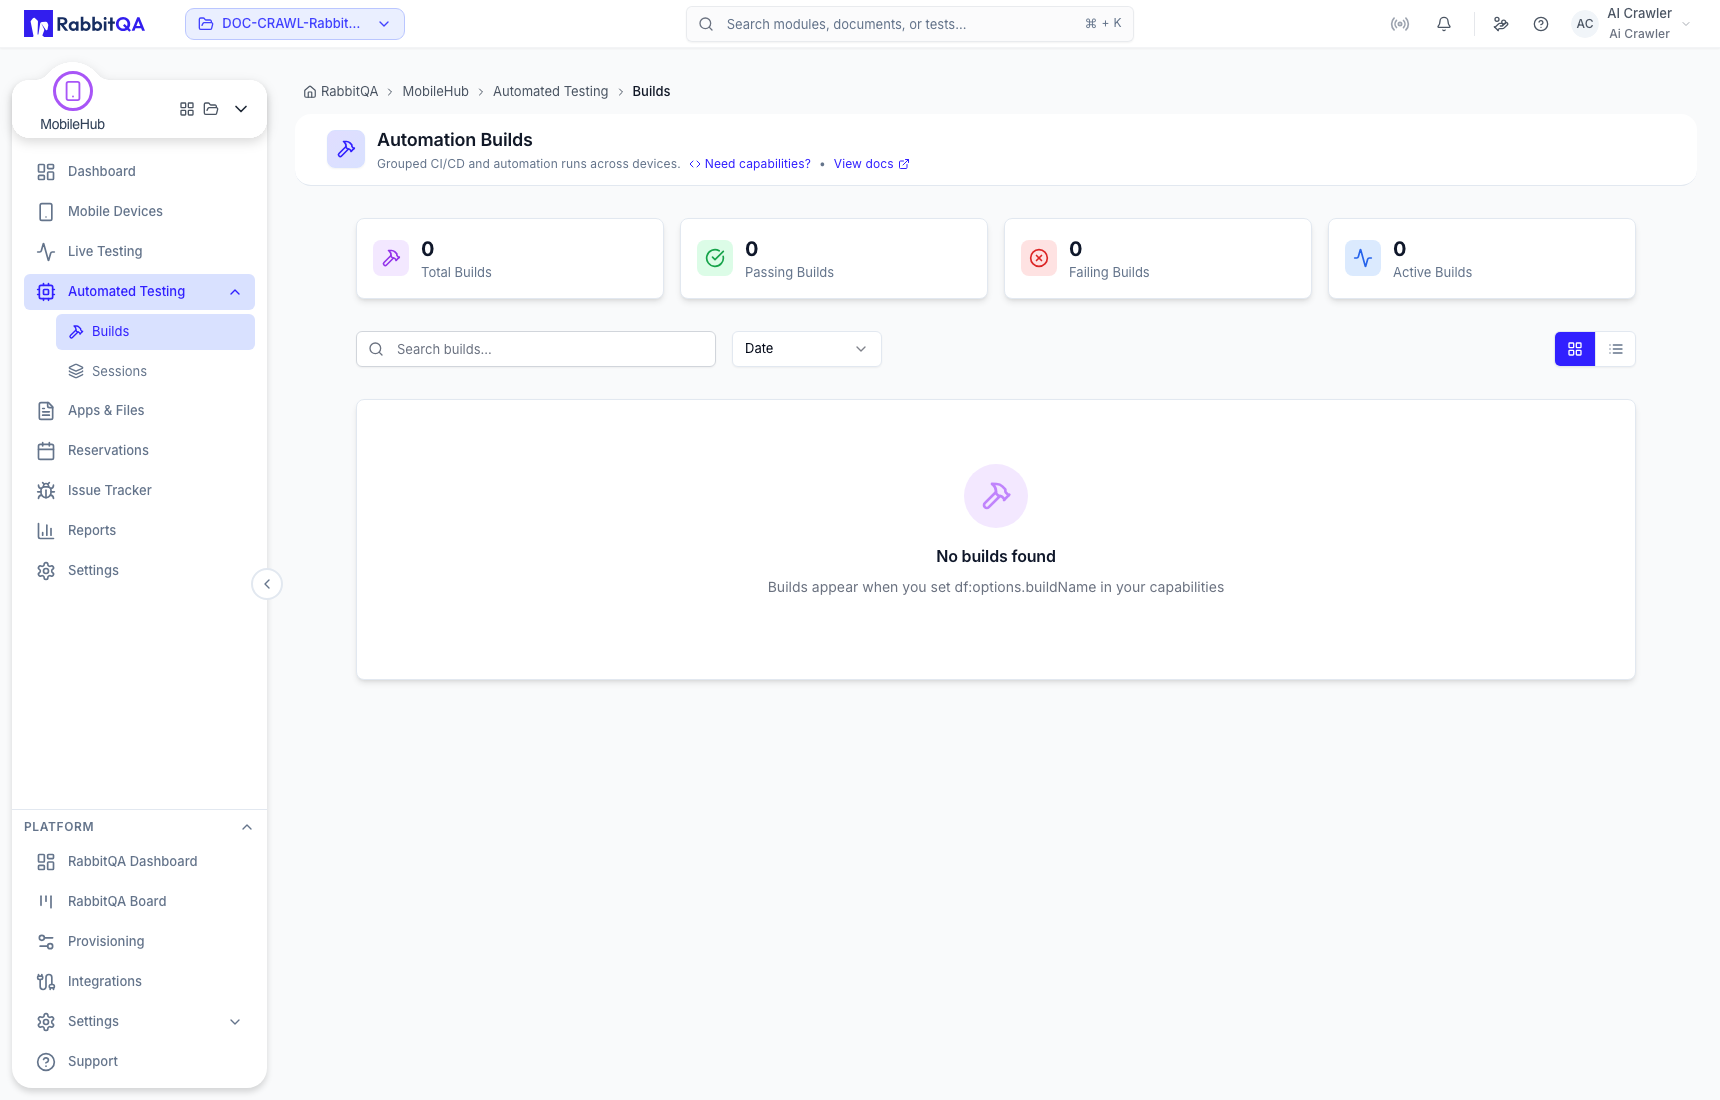Collapse the PLATFORM section
Viewport: 1720px width, 1100px height.
247,827
